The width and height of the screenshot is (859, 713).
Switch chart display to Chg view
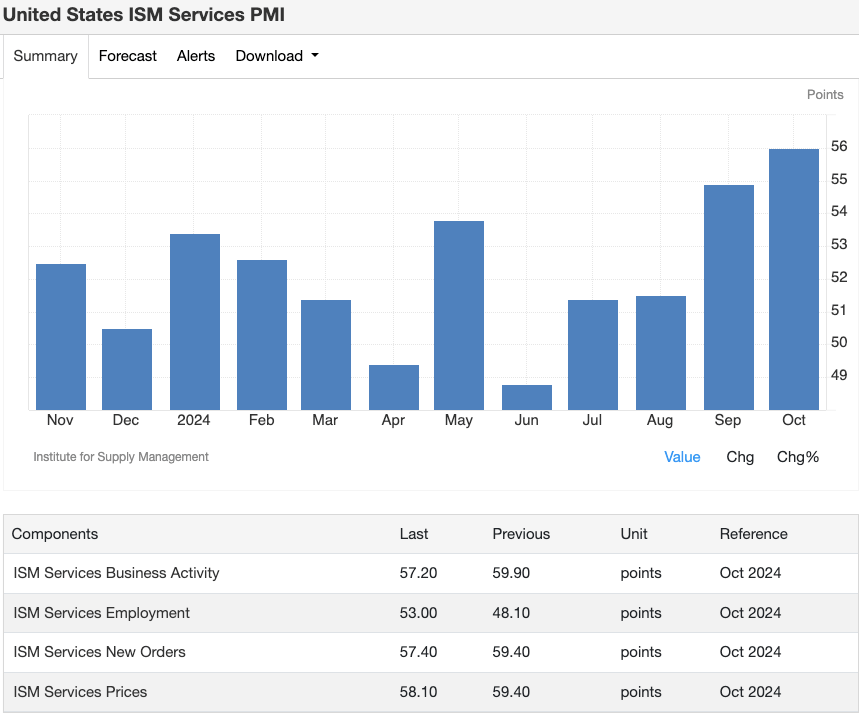point(740,457)
